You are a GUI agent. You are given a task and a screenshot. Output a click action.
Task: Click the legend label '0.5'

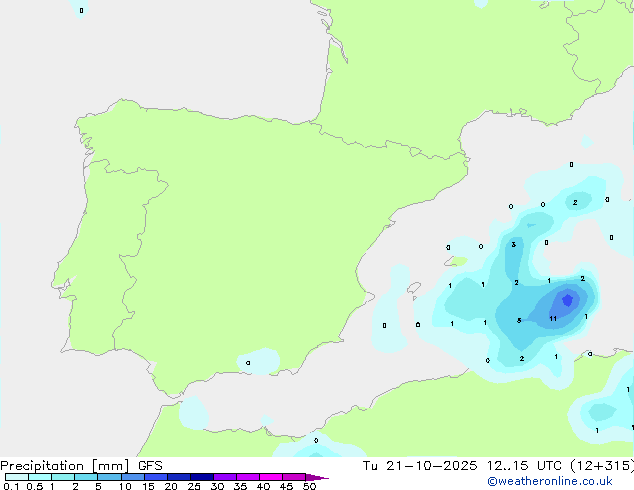[35, 486]
